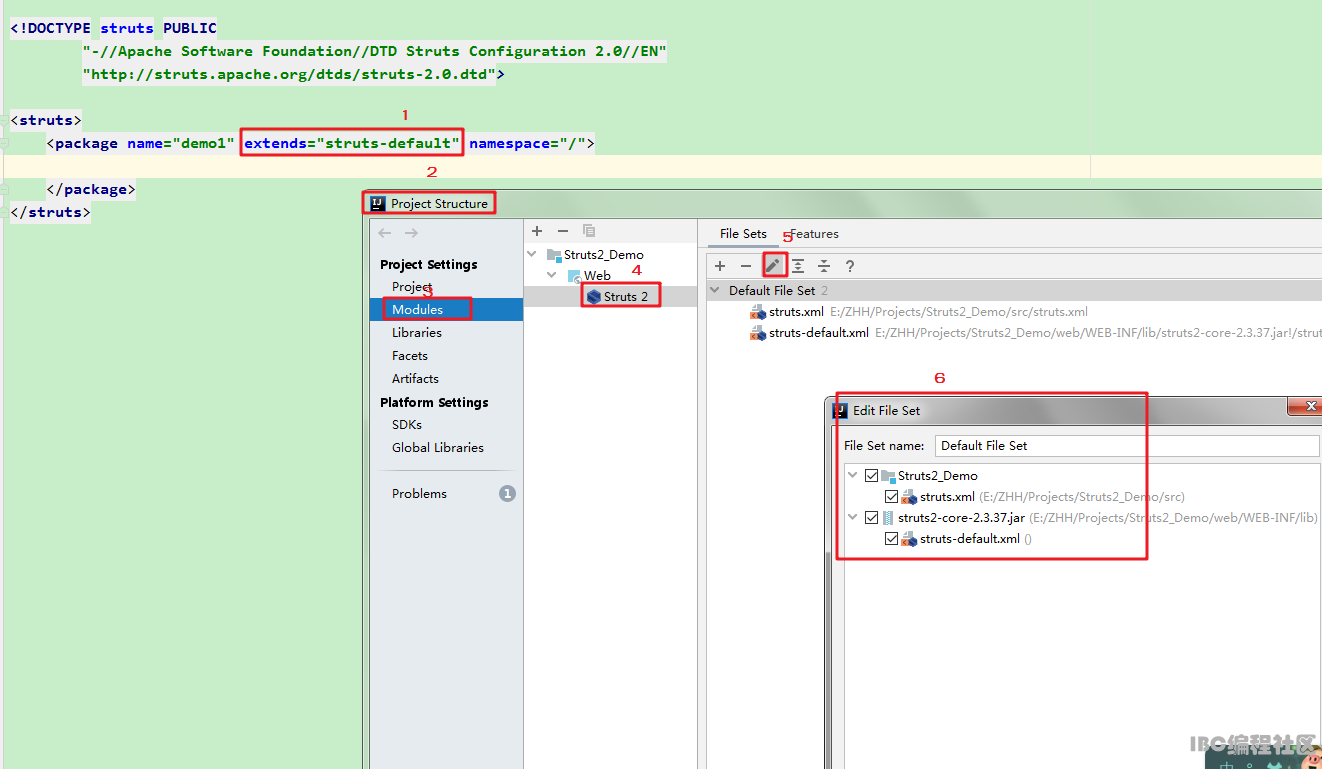
Task: Click the copy module icon
Action: 589,231
